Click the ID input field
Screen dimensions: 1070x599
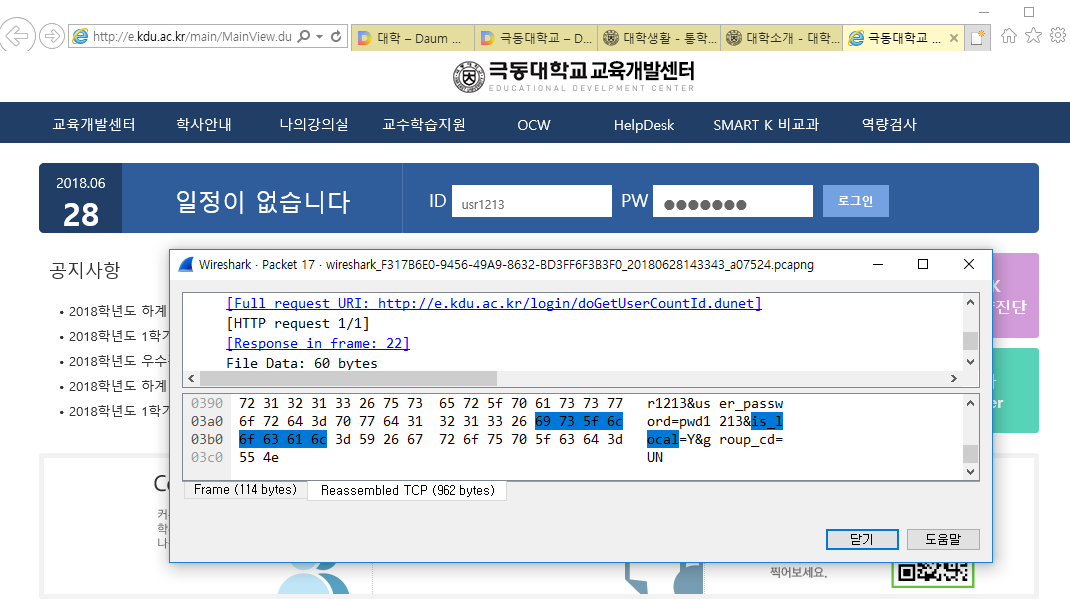pyautogui.click(x=532, y=201)
